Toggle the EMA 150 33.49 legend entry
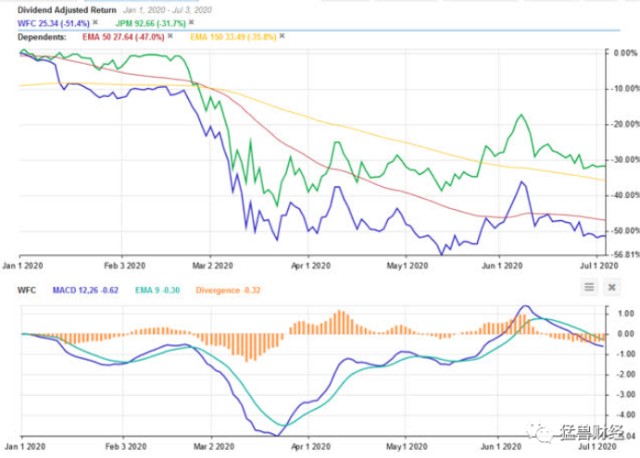The image size is (640, 458). point(233,37)
